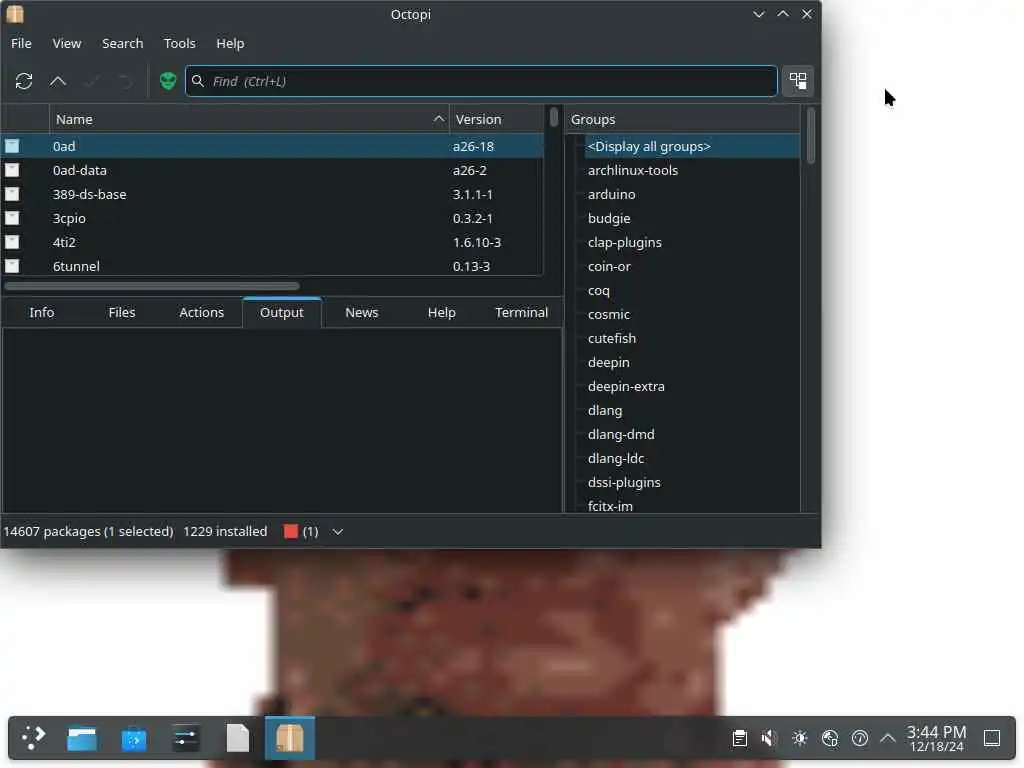Open the system settings taskbar icon
1024x768 pixels.
click(186, 738)
